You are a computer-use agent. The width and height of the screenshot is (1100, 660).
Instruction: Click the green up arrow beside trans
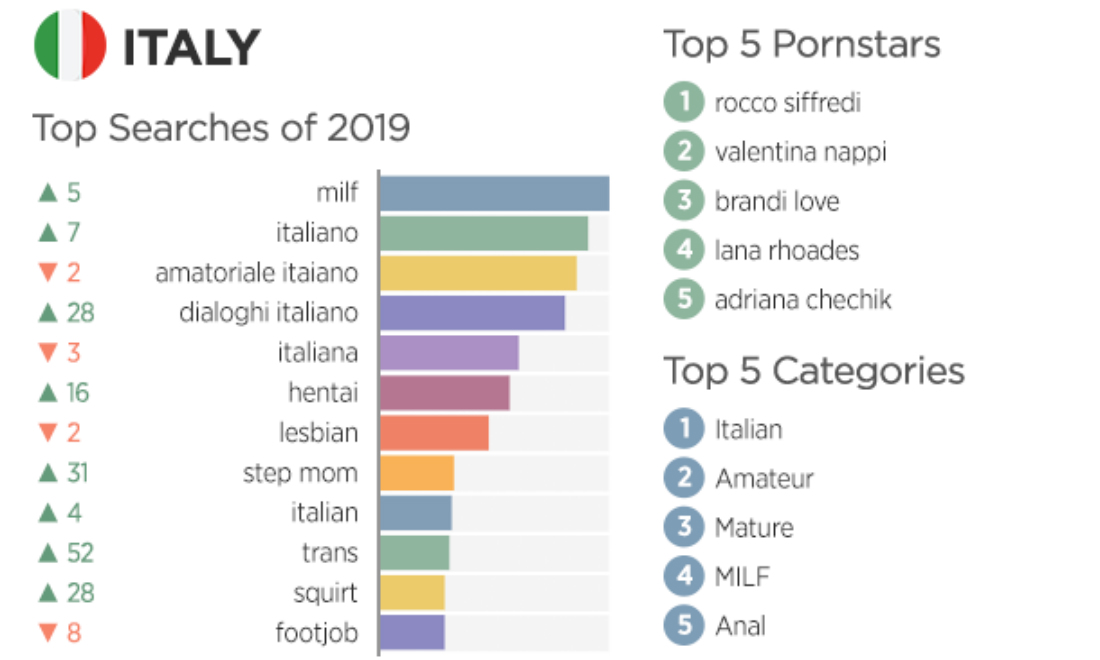(x=47, y=553)
